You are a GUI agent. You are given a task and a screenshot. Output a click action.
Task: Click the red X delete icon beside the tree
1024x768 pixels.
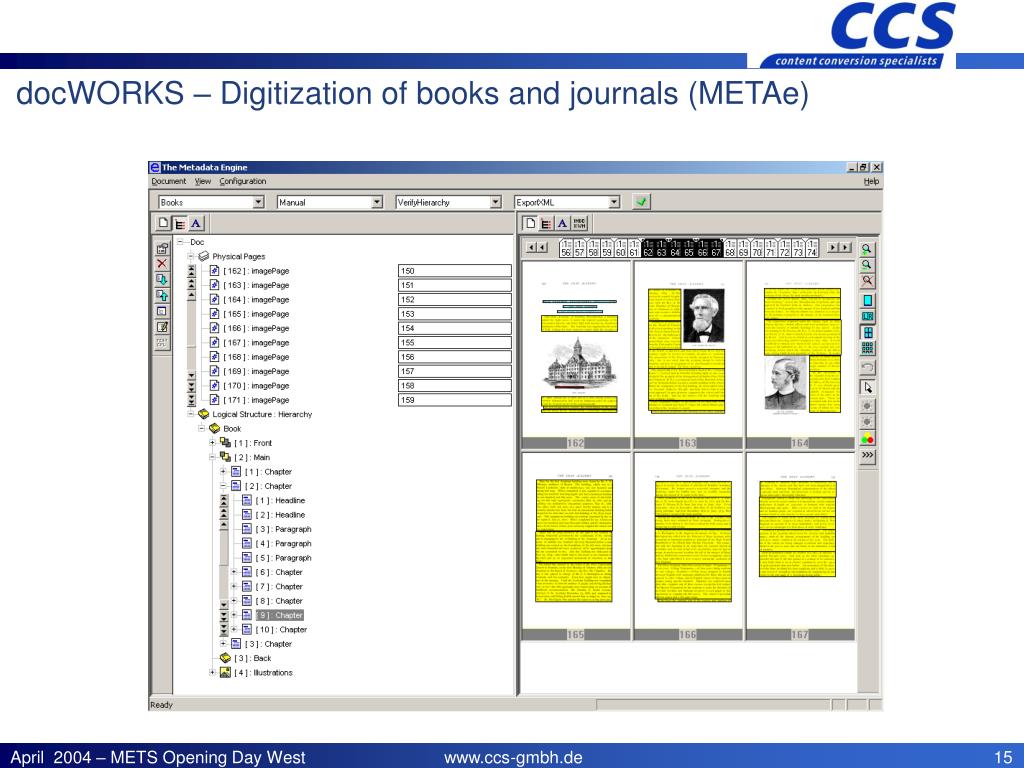click(x=162, y=264)
